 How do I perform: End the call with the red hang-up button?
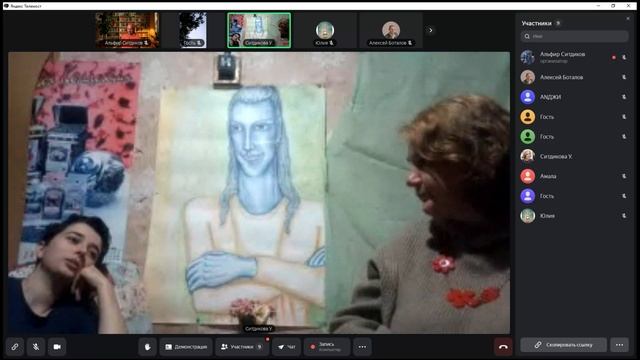coord(503,347)
